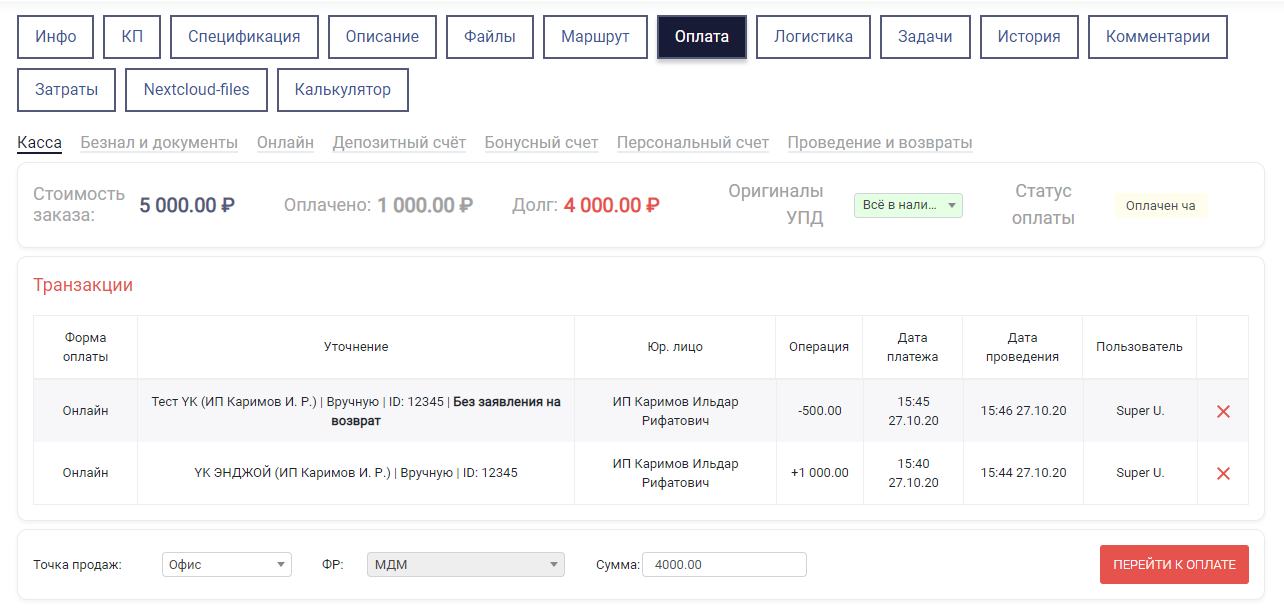1284x616 pixels.
Task: Click Super U. in the -500.00 row
Action: [1139, 411]
